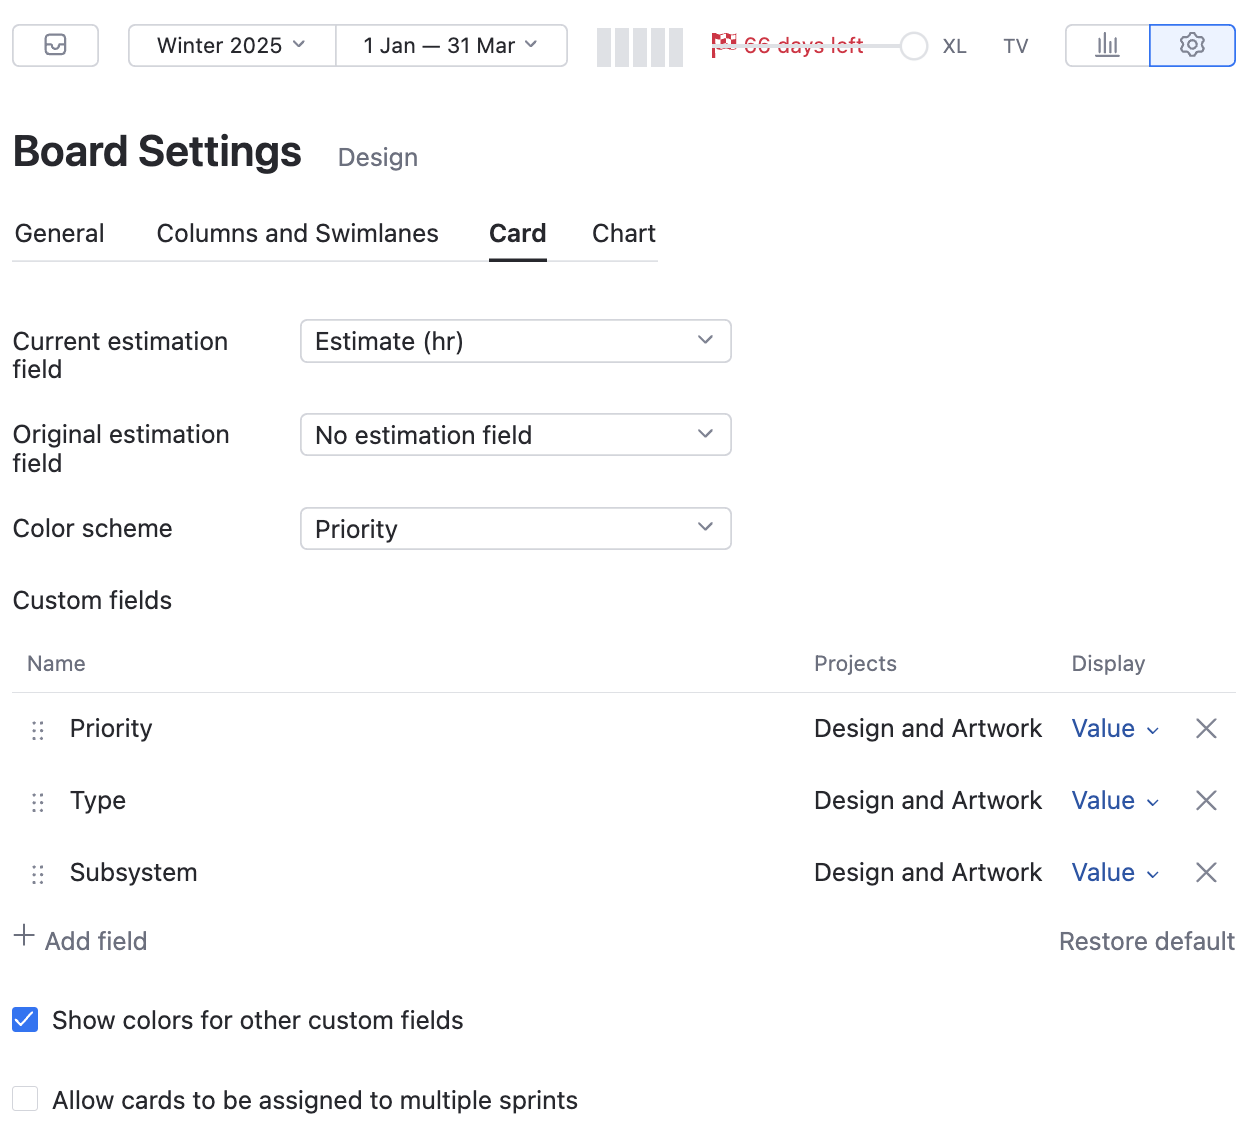Open the burndown chart icon

[1106, 45]
